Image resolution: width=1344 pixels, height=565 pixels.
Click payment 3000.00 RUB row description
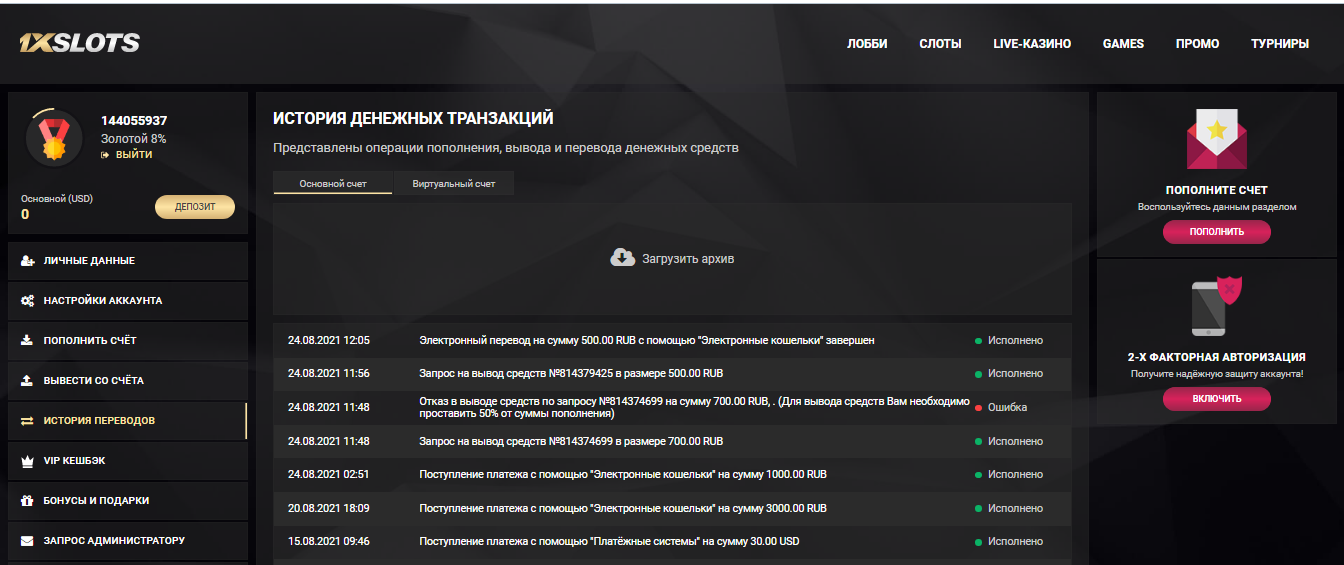coord(623,508)
